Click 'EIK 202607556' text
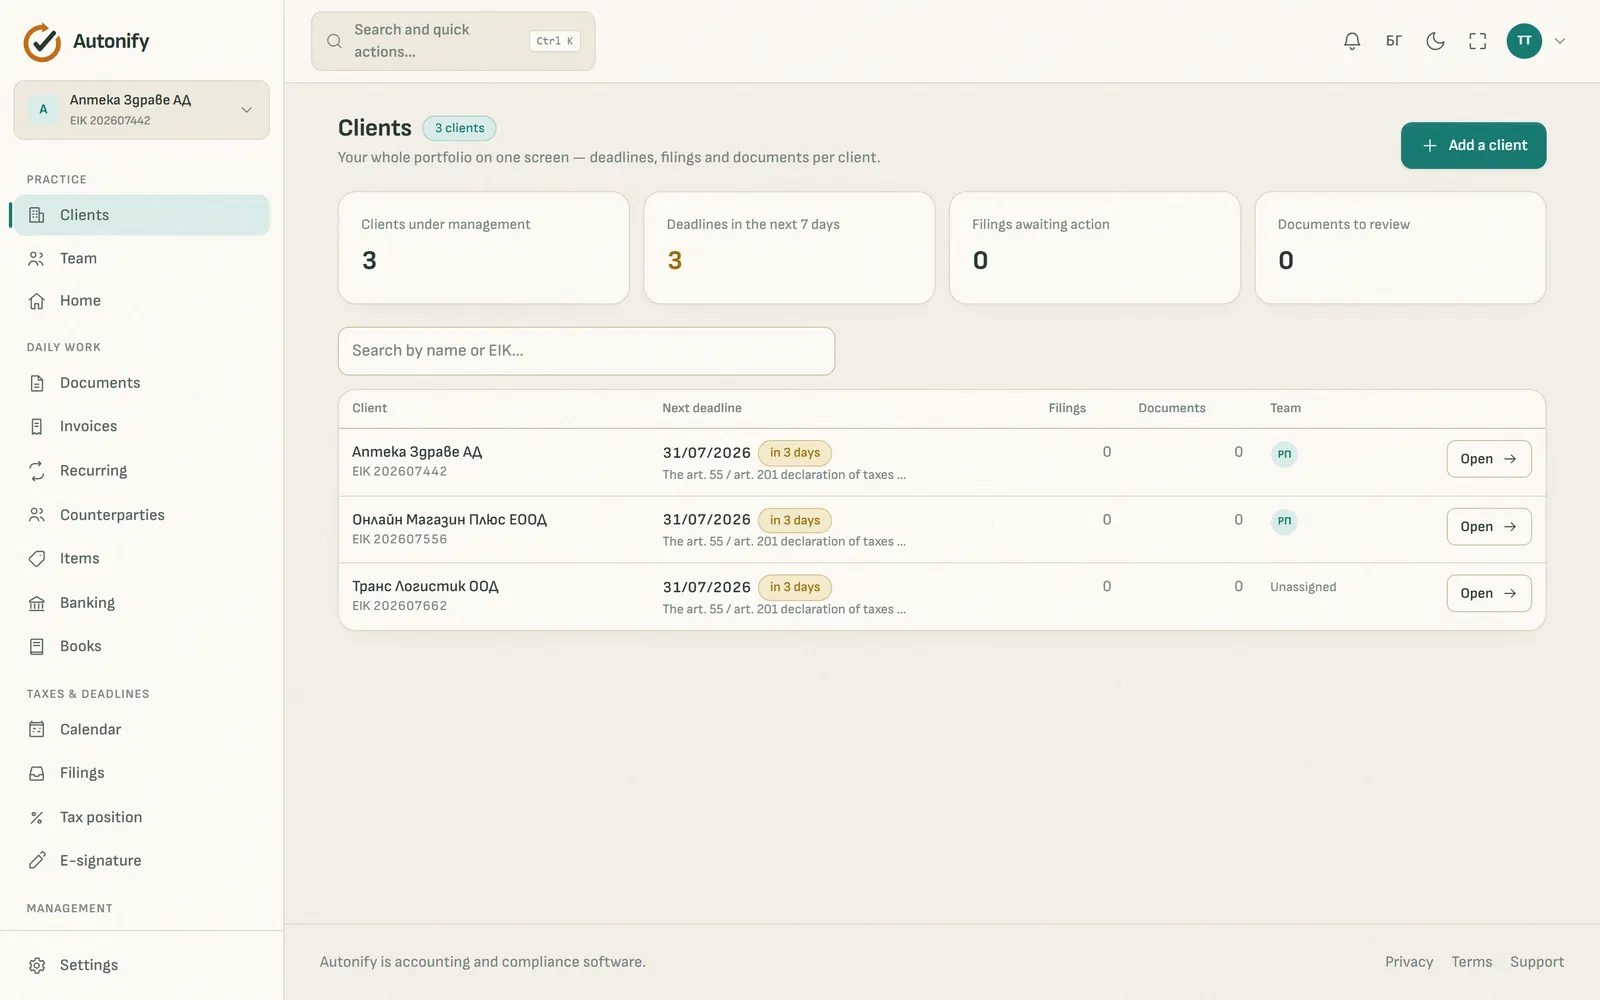 400,539
